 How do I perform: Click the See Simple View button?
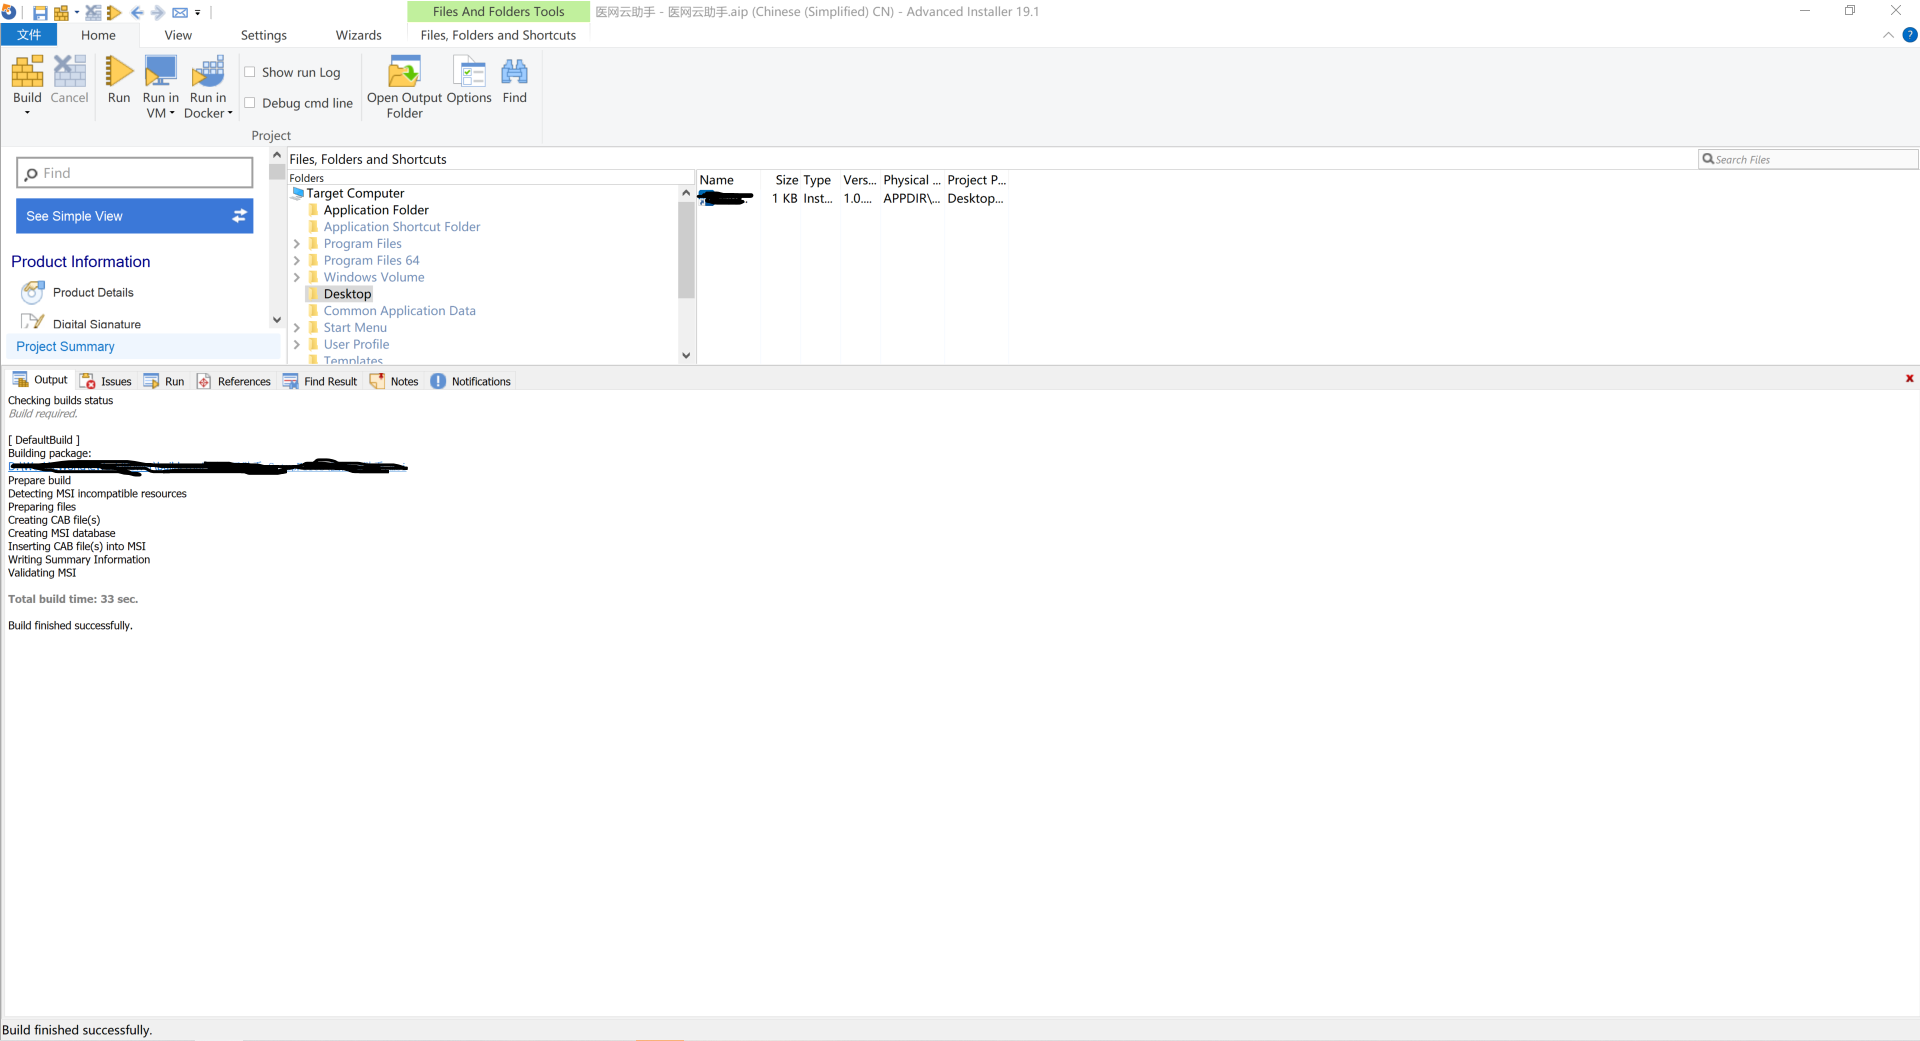click(134, 216)
